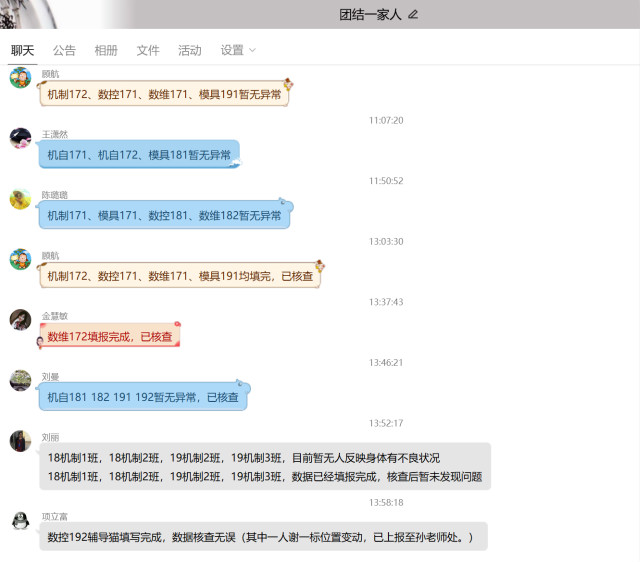
Task: Click 项立富's penguin avatar
Action: click(20, 520)
